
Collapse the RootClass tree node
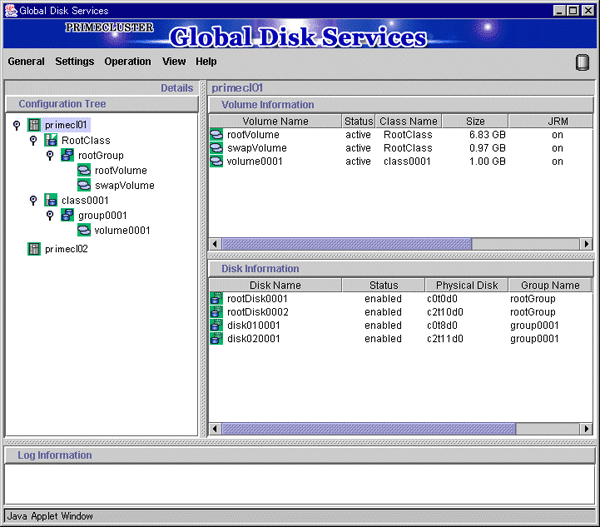pyautogui.click(x=33, y=140)
